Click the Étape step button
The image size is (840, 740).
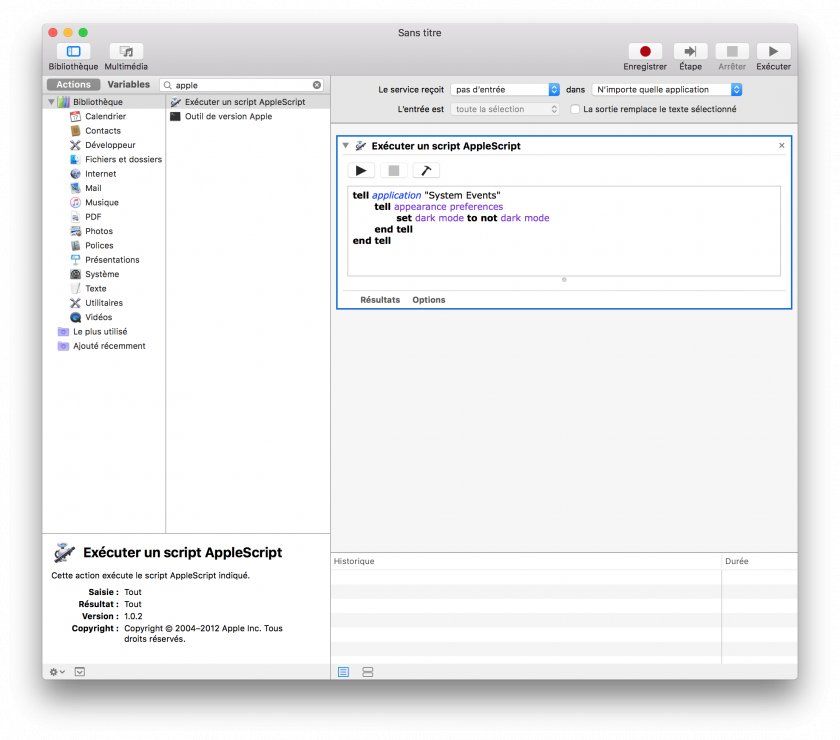(690, 51)
